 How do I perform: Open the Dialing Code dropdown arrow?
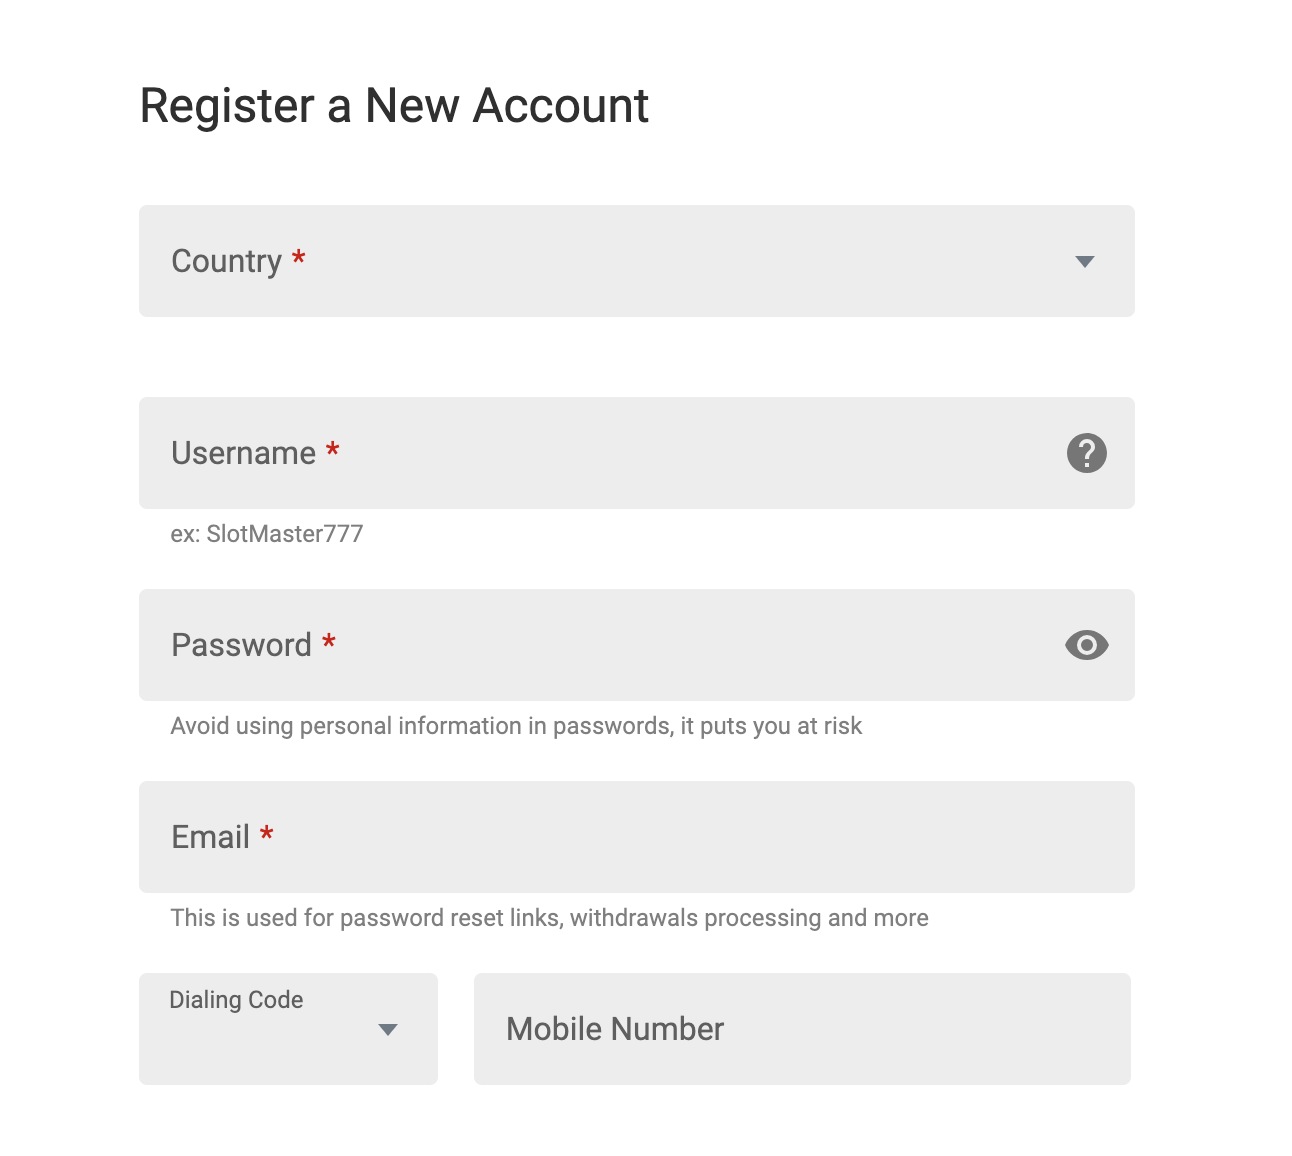coord(388,1030)
